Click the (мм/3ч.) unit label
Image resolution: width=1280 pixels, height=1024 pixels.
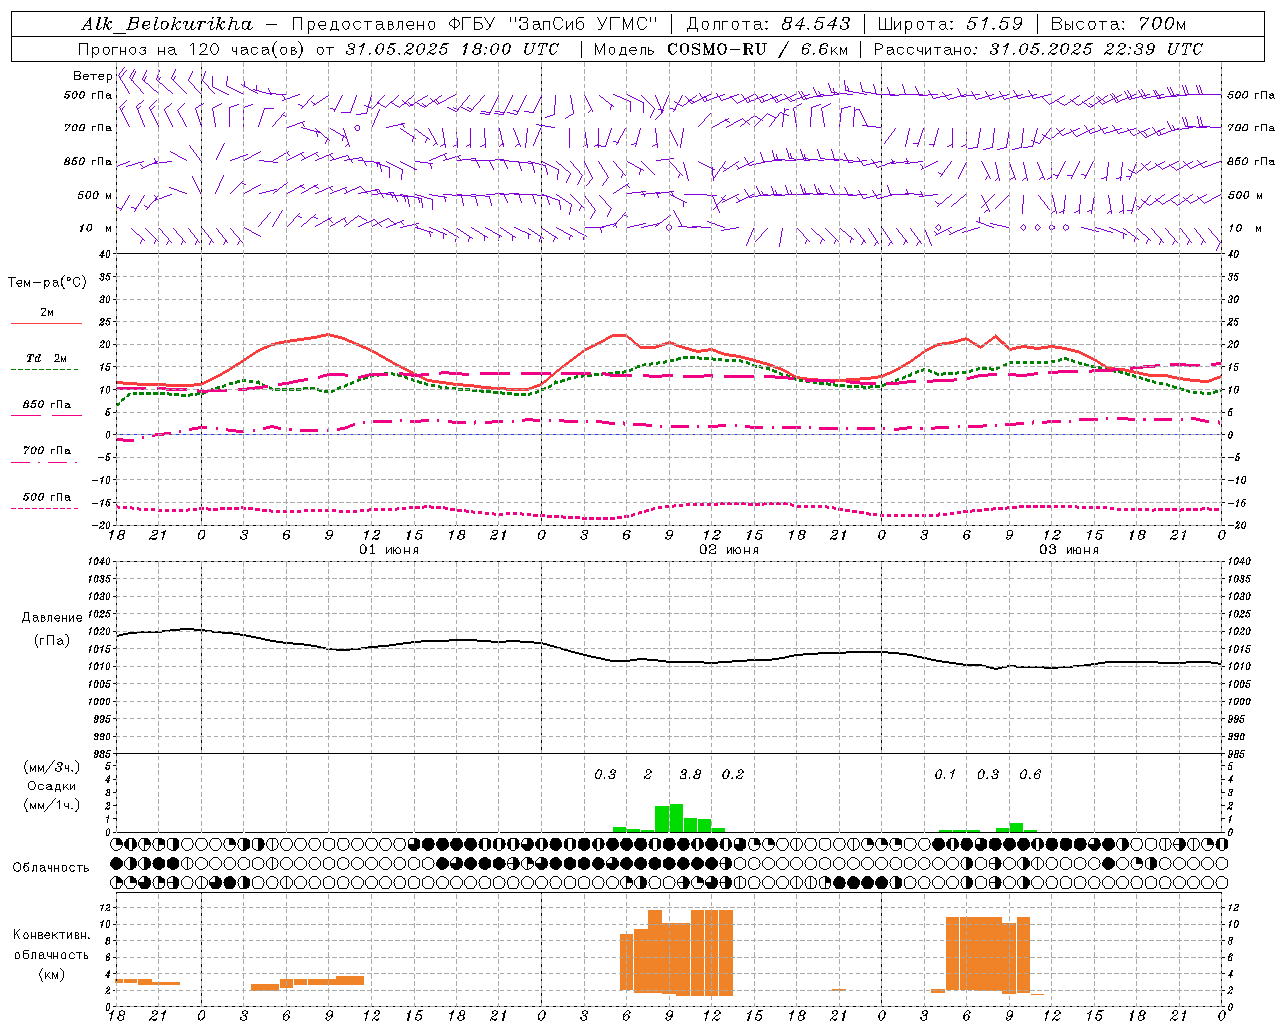click(x=51, y=767)
